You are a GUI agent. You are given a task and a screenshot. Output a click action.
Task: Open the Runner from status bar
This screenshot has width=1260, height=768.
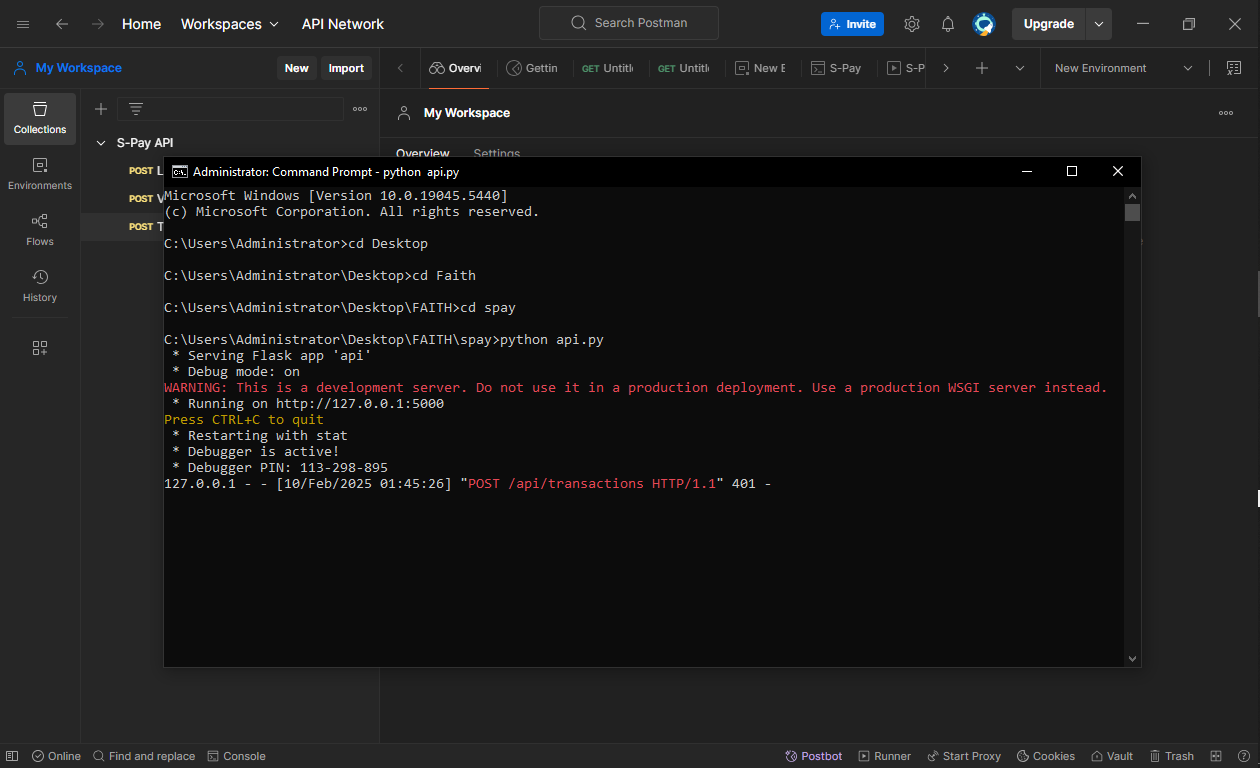(884, 756)
